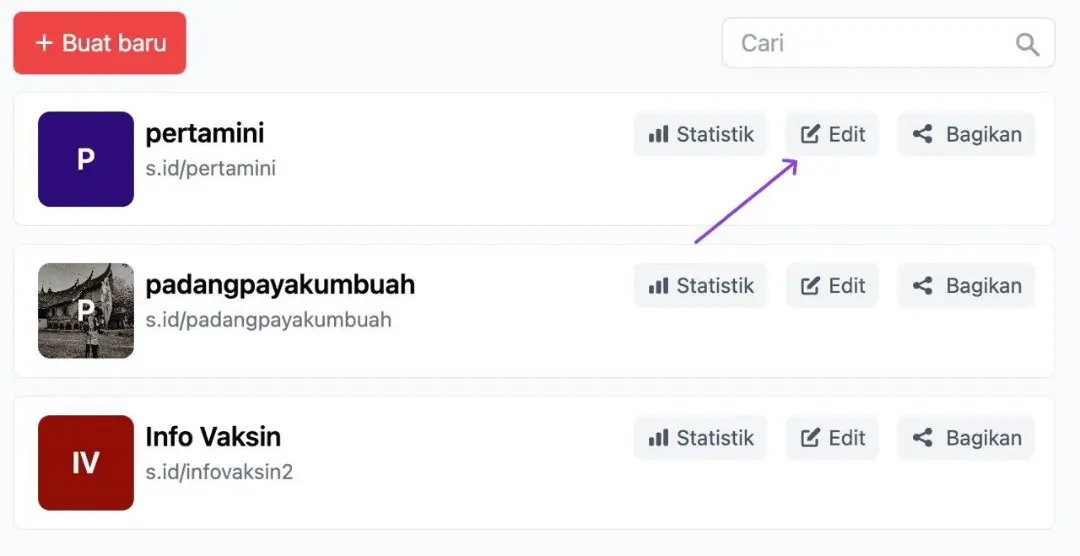
Task: Edit the Info Vaksin entry
Action: pos(832,438)
